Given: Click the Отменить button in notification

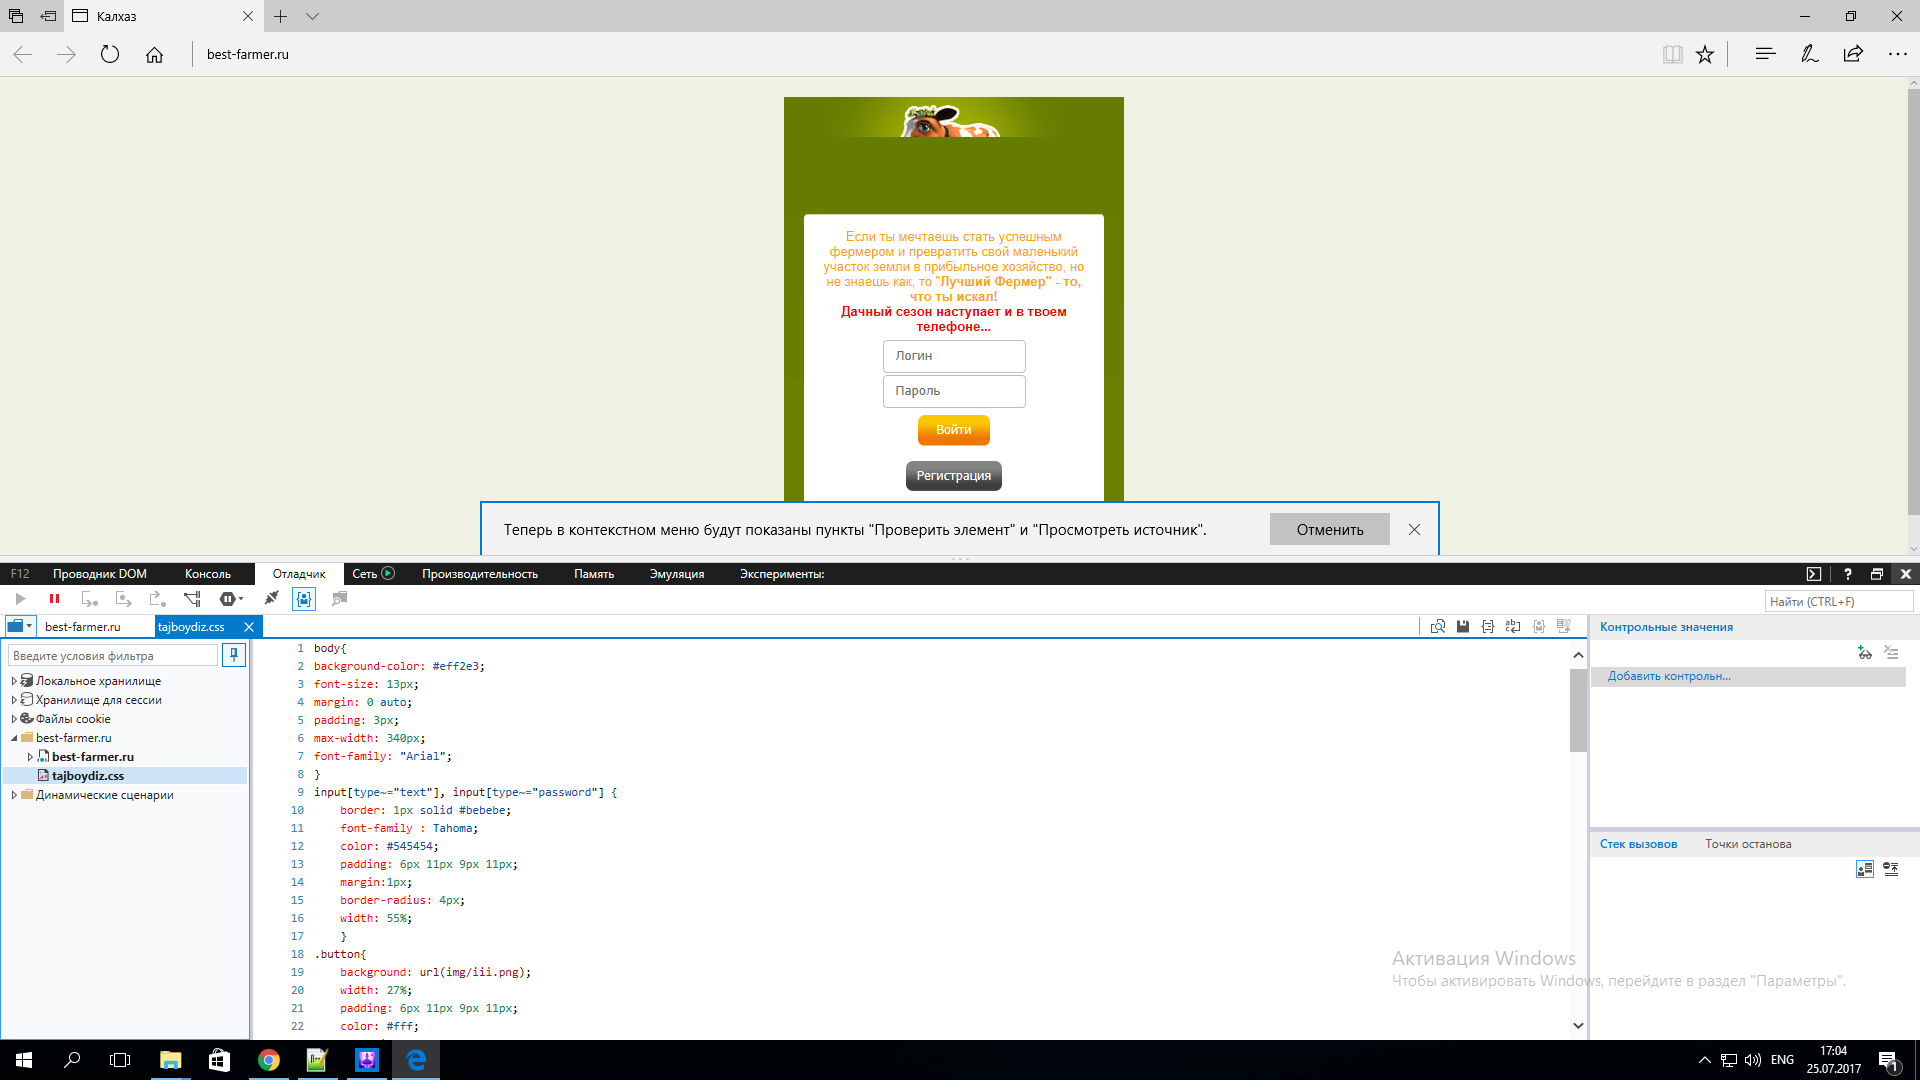Looking at the screenshot, I should point(1330,529).
